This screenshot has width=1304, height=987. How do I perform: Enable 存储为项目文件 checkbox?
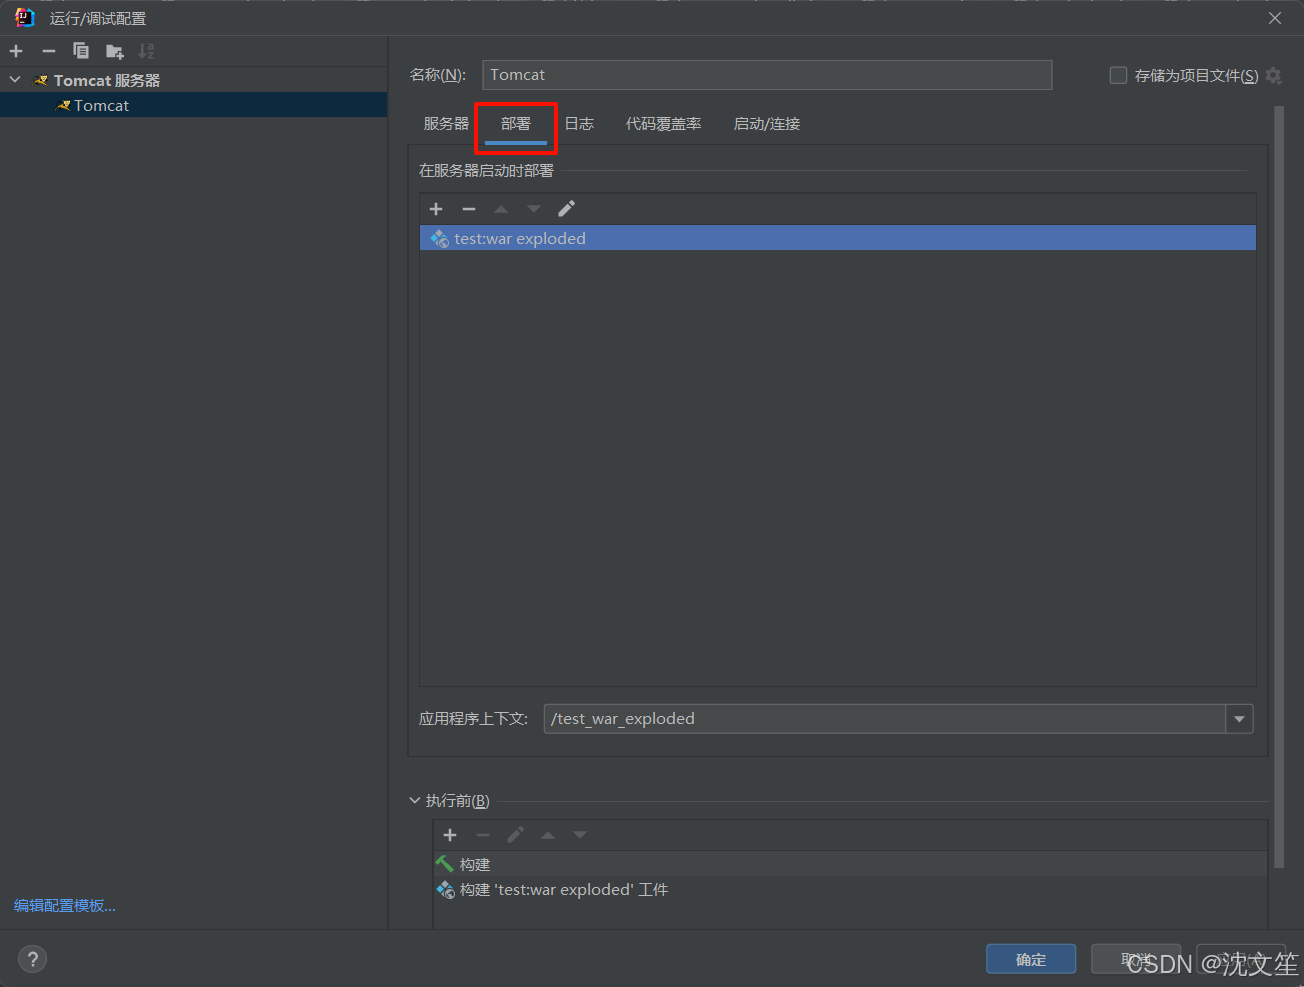pos(1118,75)
